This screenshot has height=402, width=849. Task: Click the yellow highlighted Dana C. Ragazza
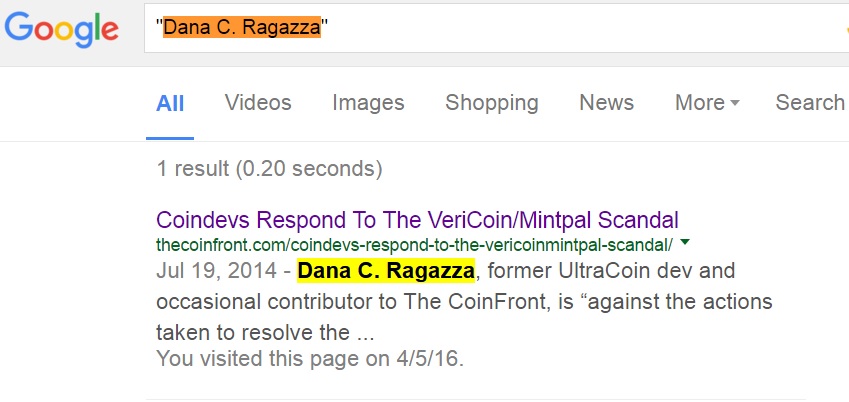(386, 271)
